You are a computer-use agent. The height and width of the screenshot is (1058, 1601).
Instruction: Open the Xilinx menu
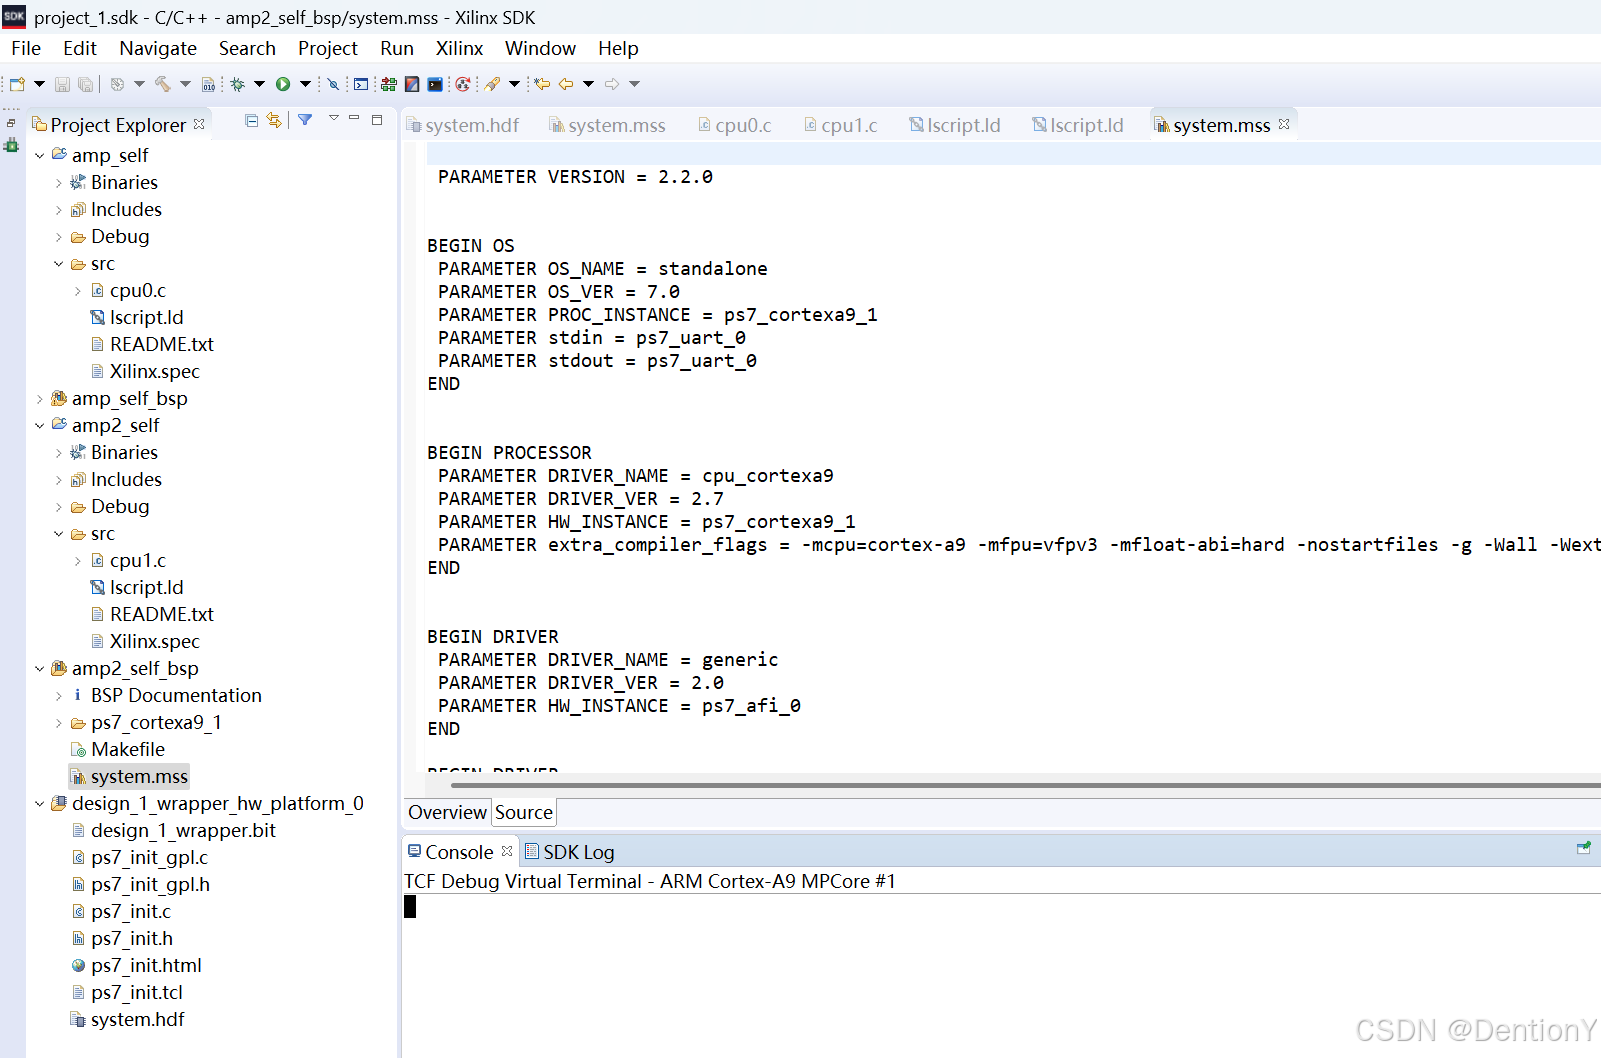pyautogui.click(x=459, y=48)
